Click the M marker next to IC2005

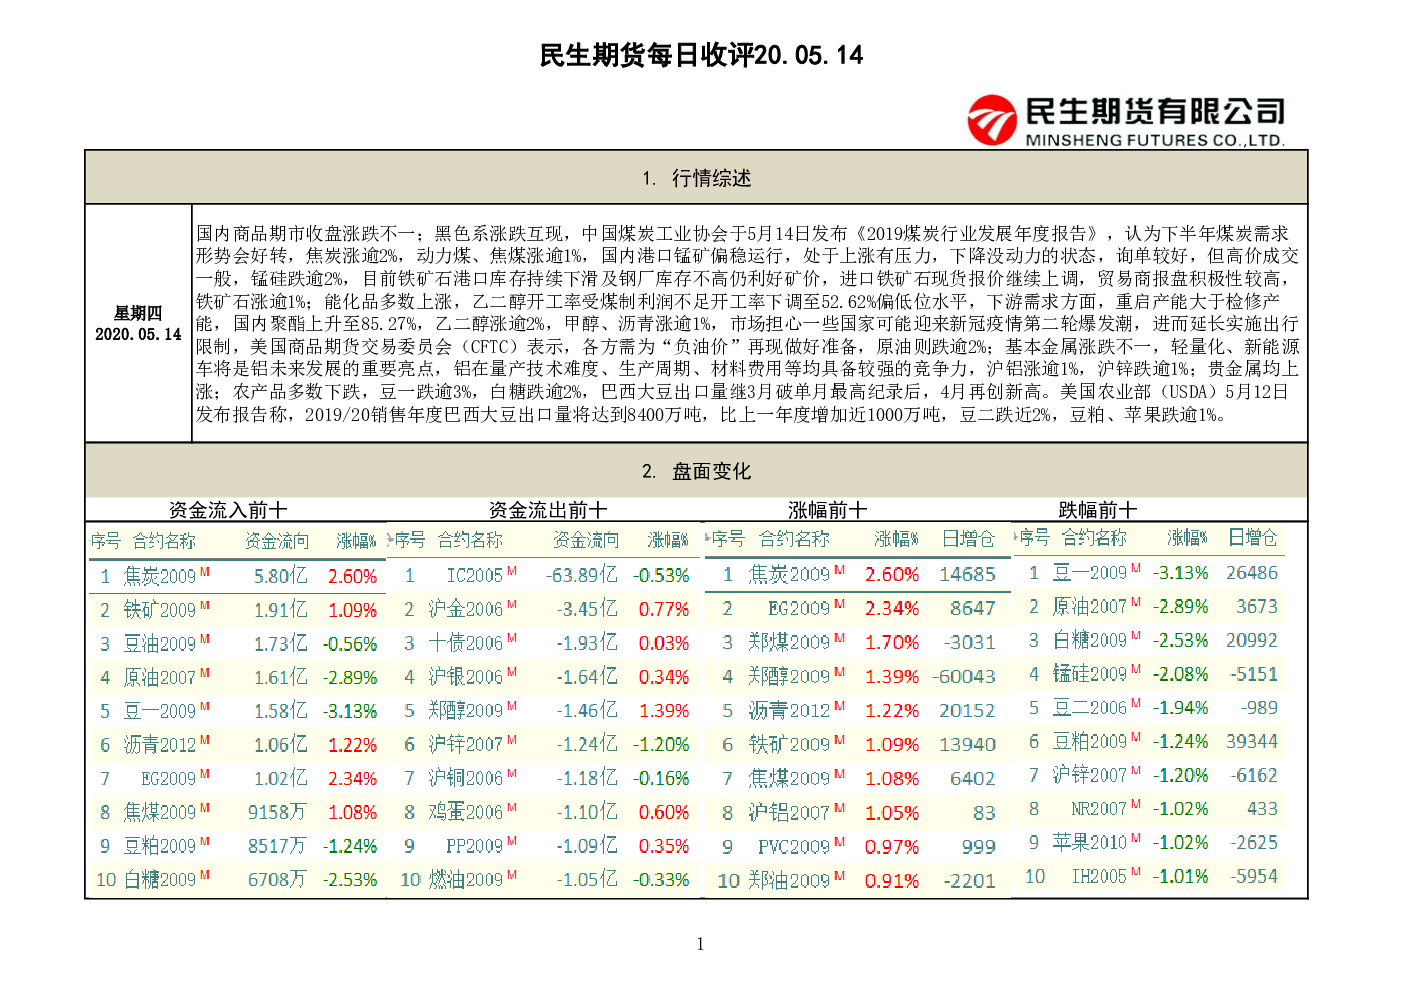(x=512, y=570)
